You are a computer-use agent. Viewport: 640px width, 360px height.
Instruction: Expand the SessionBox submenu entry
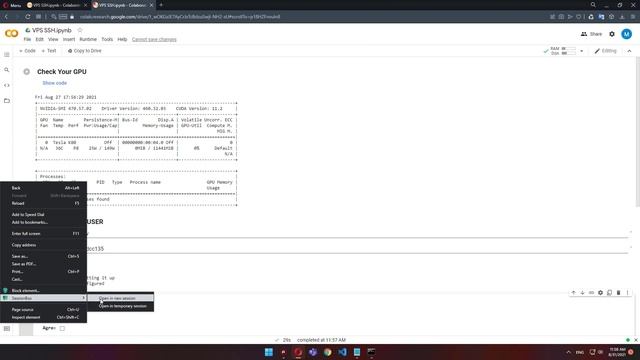tap(44, 298)
